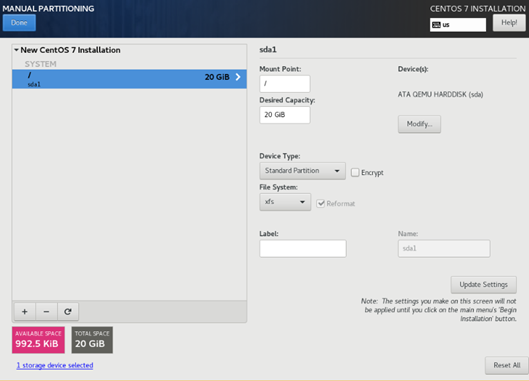Viewport: 529px width, 381px height.
Task: Open the File System xfs dropdown
Action: (x=285, y=202)
